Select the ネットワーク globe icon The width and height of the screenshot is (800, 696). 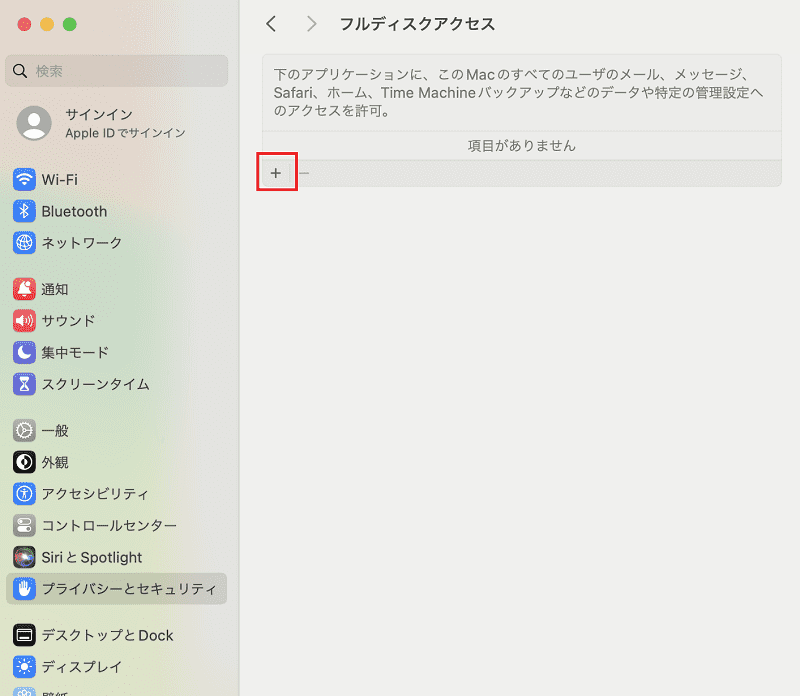(x=24, y=243)
